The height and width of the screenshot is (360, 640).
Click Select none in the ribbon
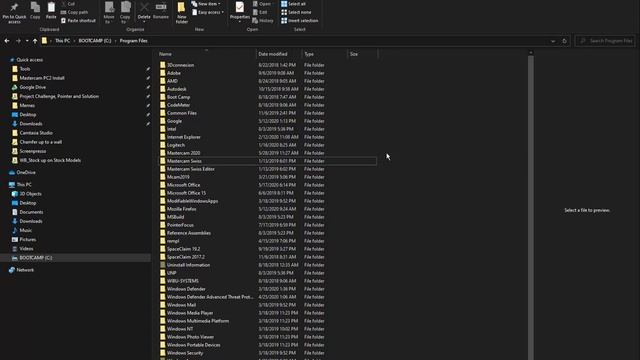296,12
